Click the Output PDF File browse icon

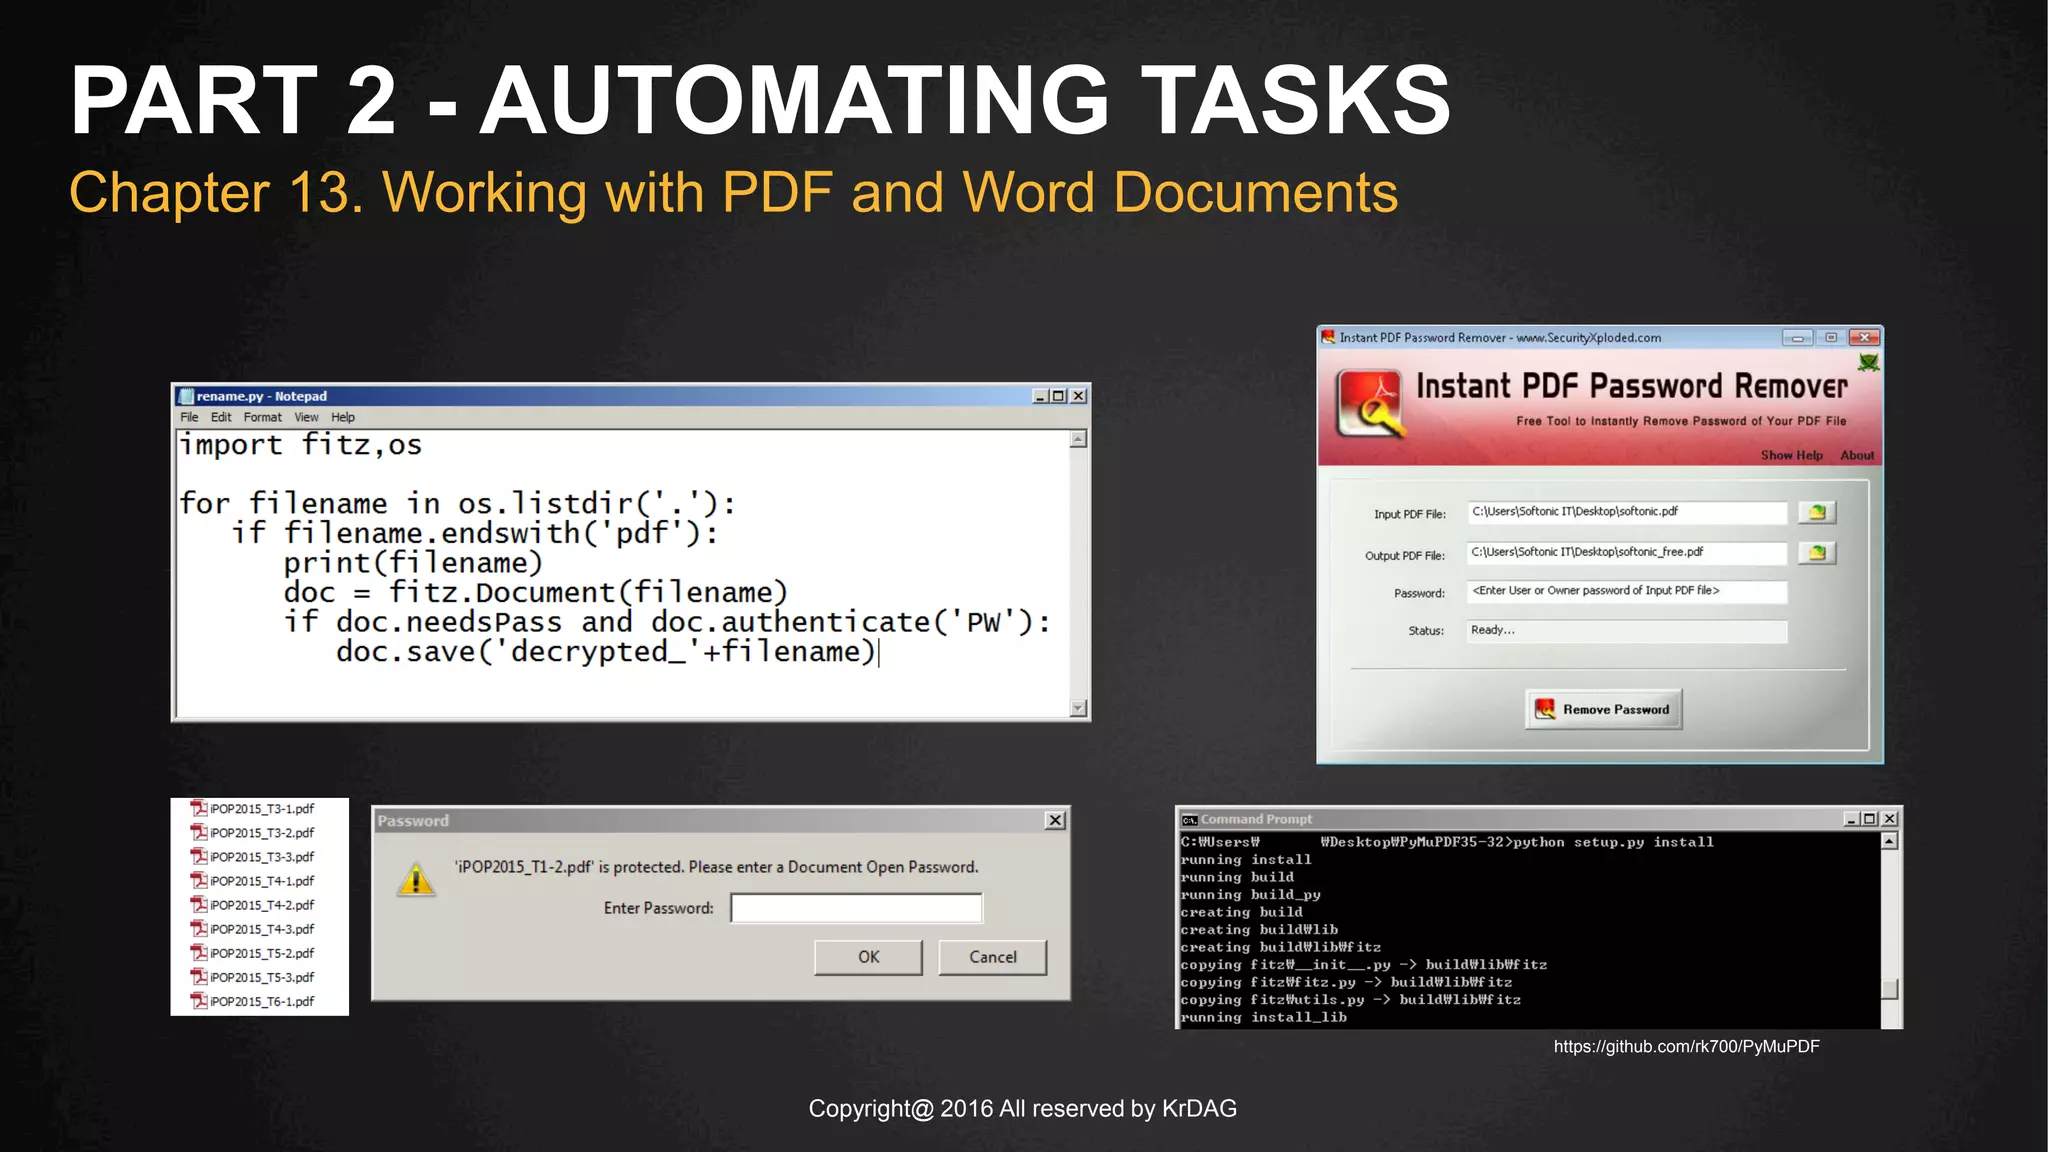pos(1817,553)
